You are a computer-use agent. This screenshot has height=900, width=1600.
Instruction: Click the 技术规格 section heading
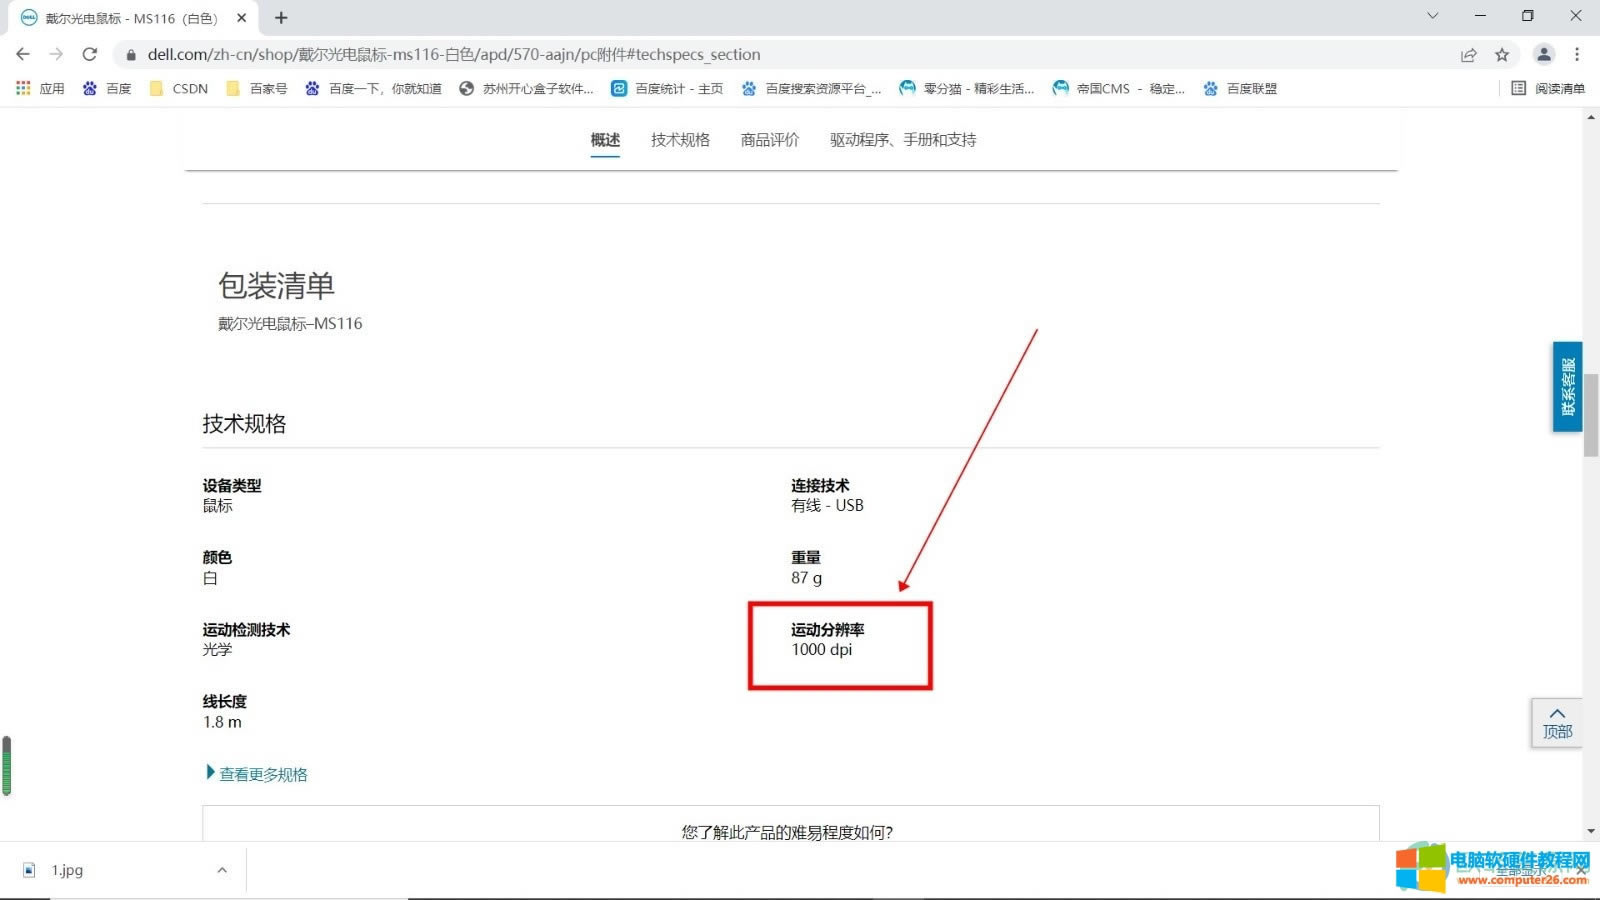click(x=244, y=424)
